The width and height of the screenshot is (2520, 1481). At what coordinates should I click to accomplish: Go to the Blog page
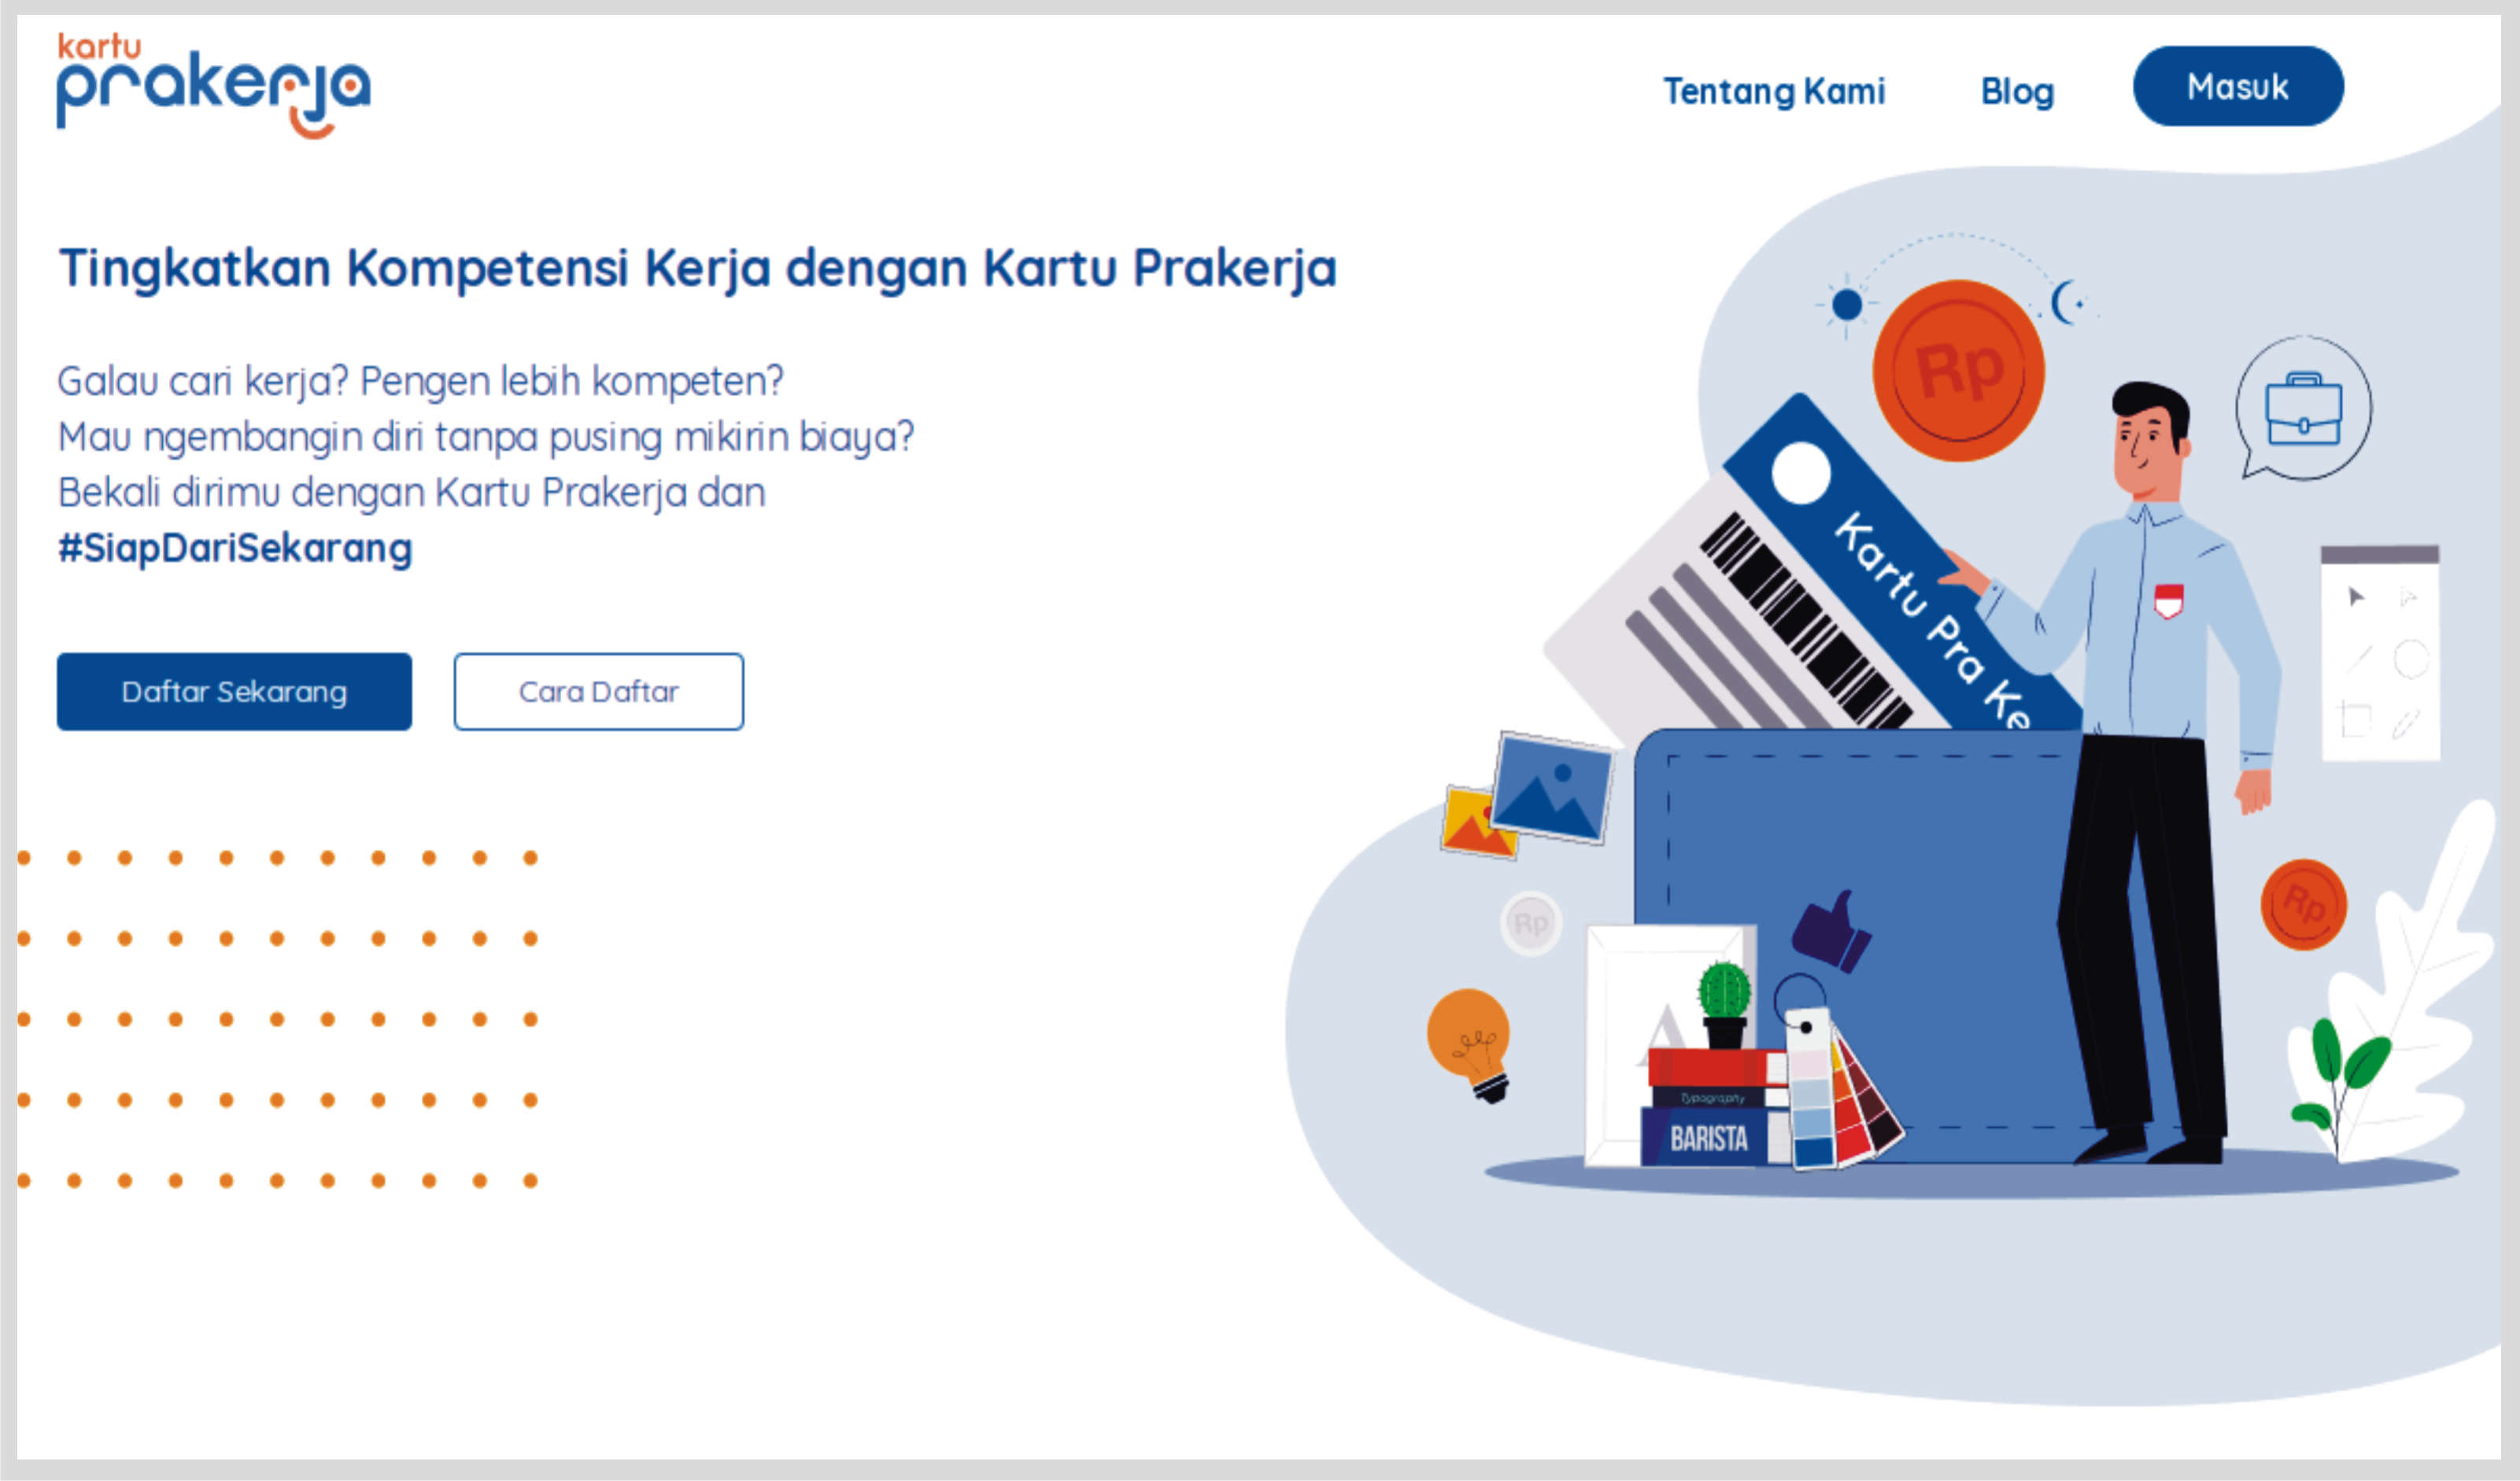pos(2017,91)
